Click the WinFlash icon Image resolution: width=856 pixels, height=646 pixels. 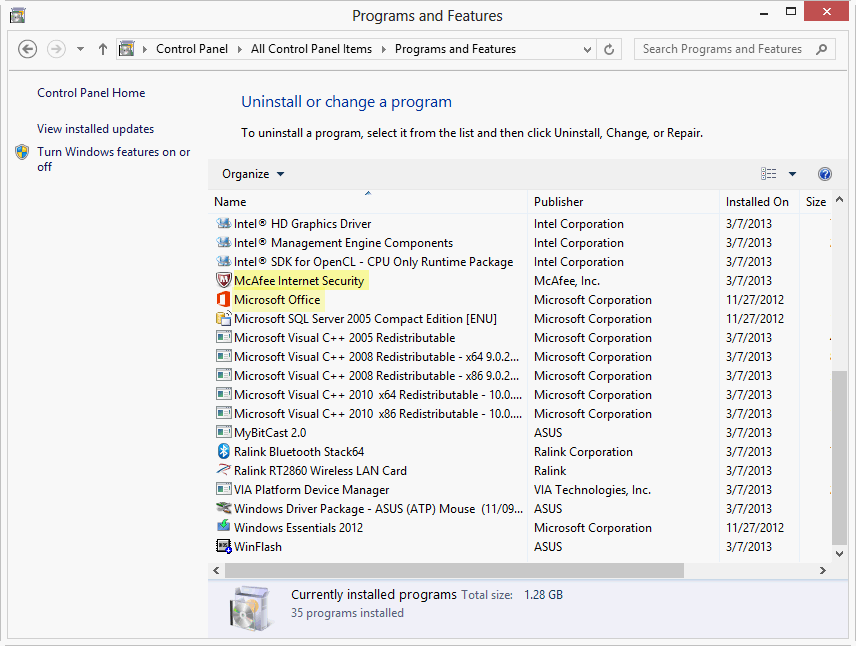(224, 546)
